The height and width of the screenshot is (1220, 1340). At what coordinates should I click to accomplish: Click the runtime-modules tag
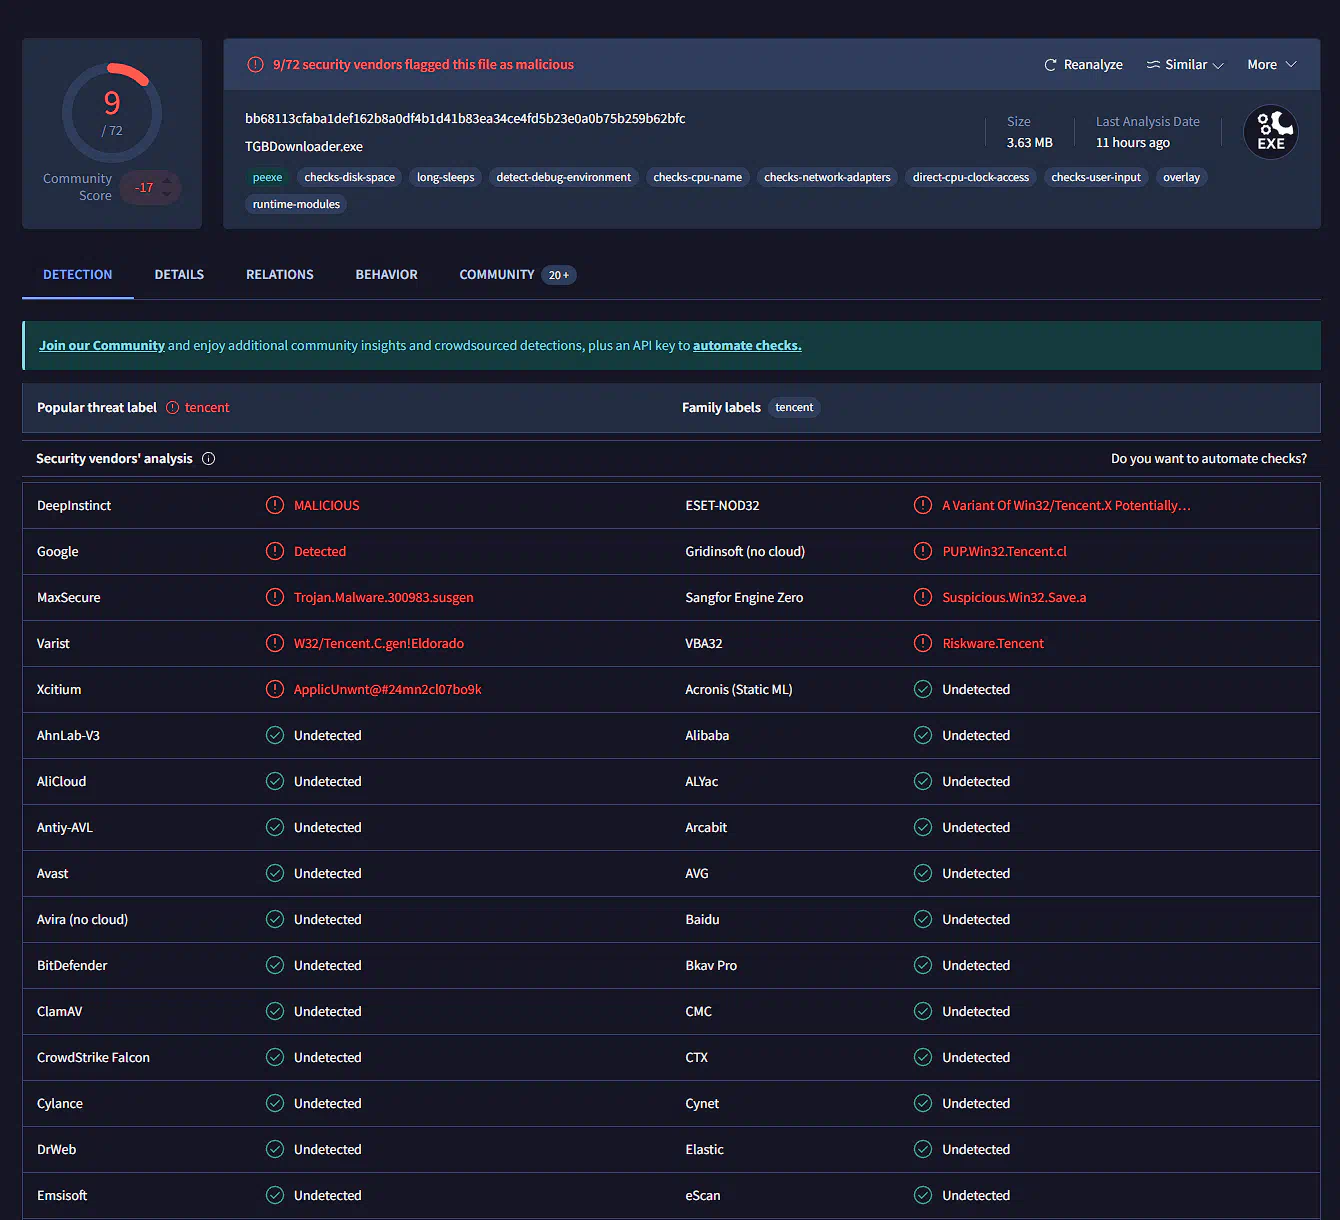pos(296,205)
